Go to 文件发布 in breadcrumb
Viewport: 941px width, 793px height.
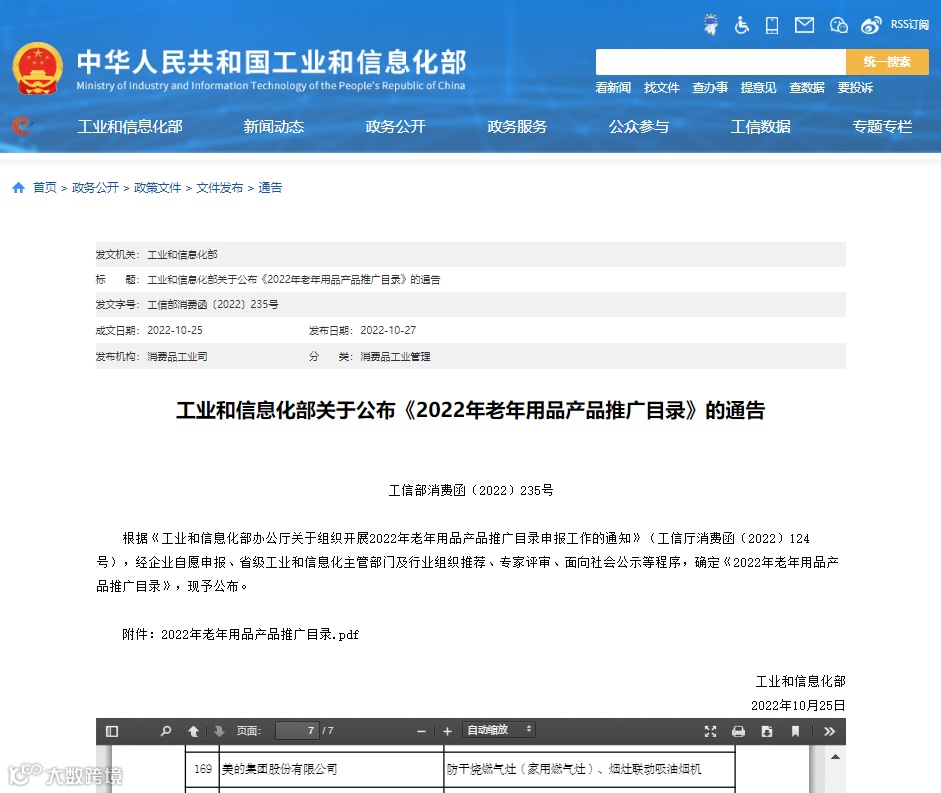(220, 188)
